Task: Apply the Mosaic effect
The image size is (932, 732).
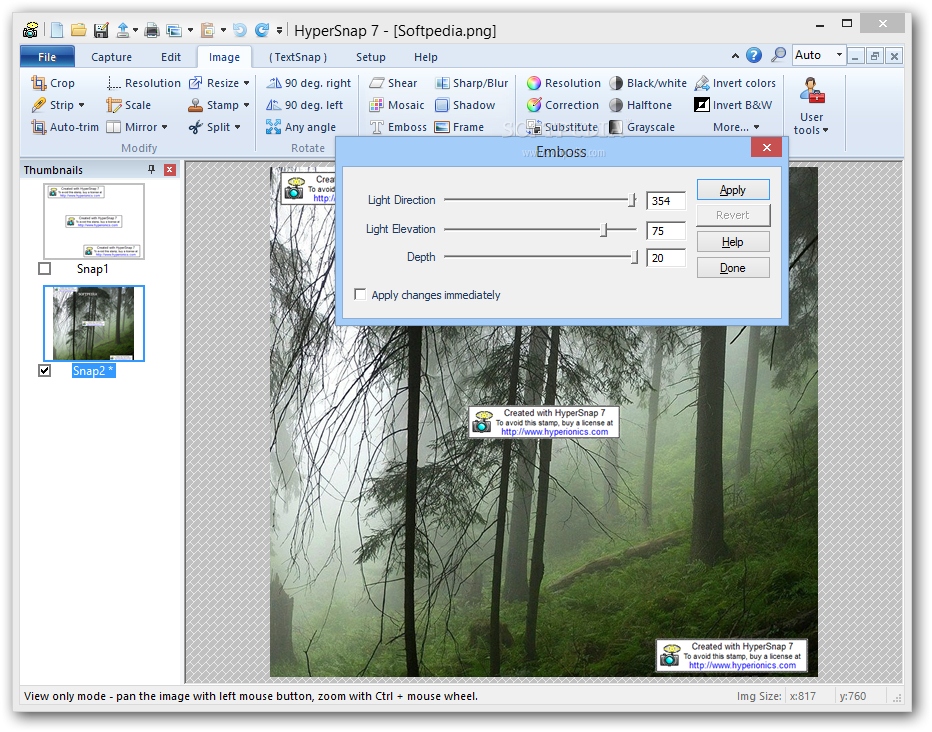Action: pyautogui.click(x=396, y=105)
